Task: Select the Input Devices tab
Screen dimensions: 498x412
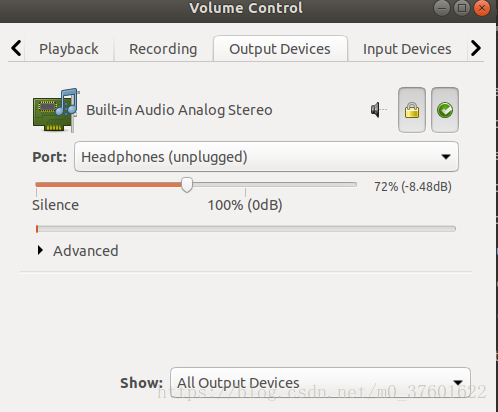Action: (407, 49)
